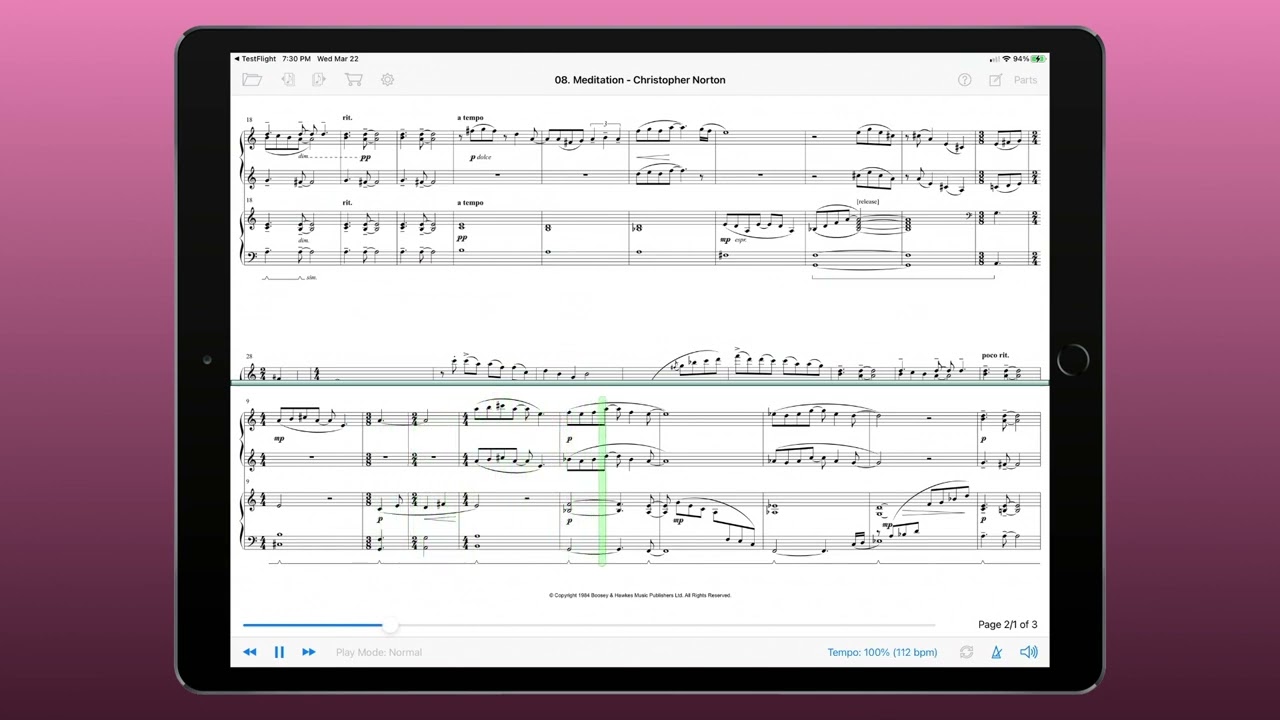Change Play Mode: Normal setting
Viewport: 1280px width, 720px height.
379,652
